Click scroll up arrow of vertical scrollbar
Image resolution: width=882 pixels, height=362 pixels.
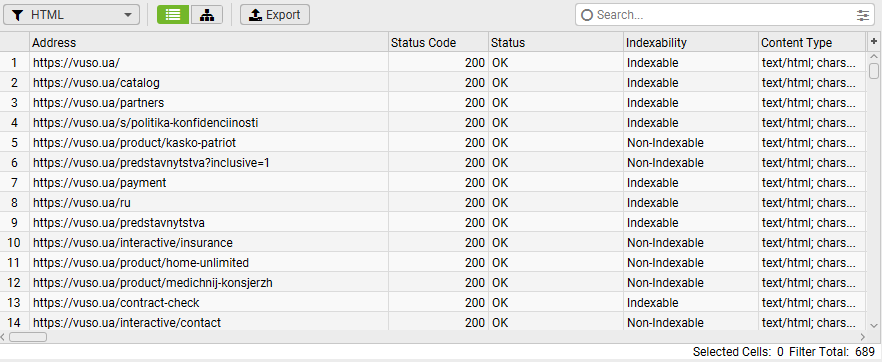point(874,57)
